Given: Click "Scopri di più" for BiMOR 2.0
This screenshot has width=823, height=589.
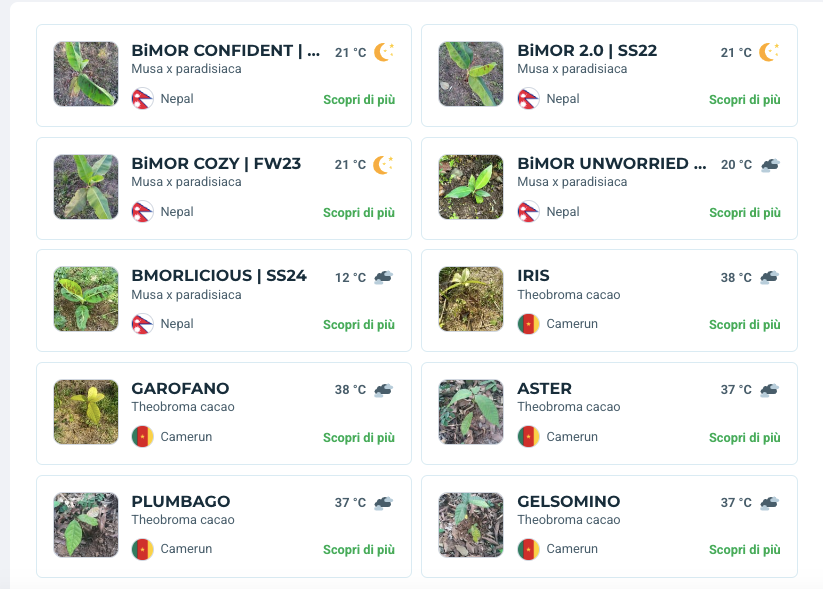Looking at the screenshot, I should tap(745, 100).
